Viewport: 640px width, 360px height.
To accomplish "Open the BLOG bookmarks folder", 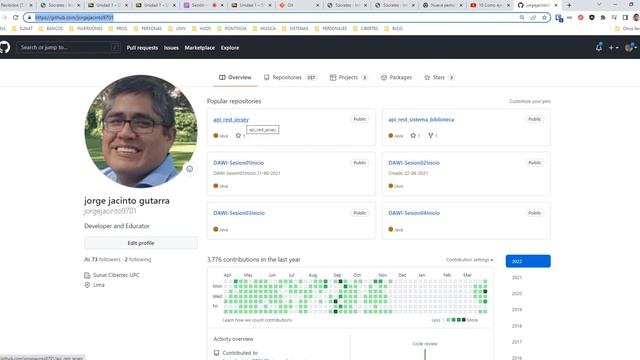I will 394,29.
